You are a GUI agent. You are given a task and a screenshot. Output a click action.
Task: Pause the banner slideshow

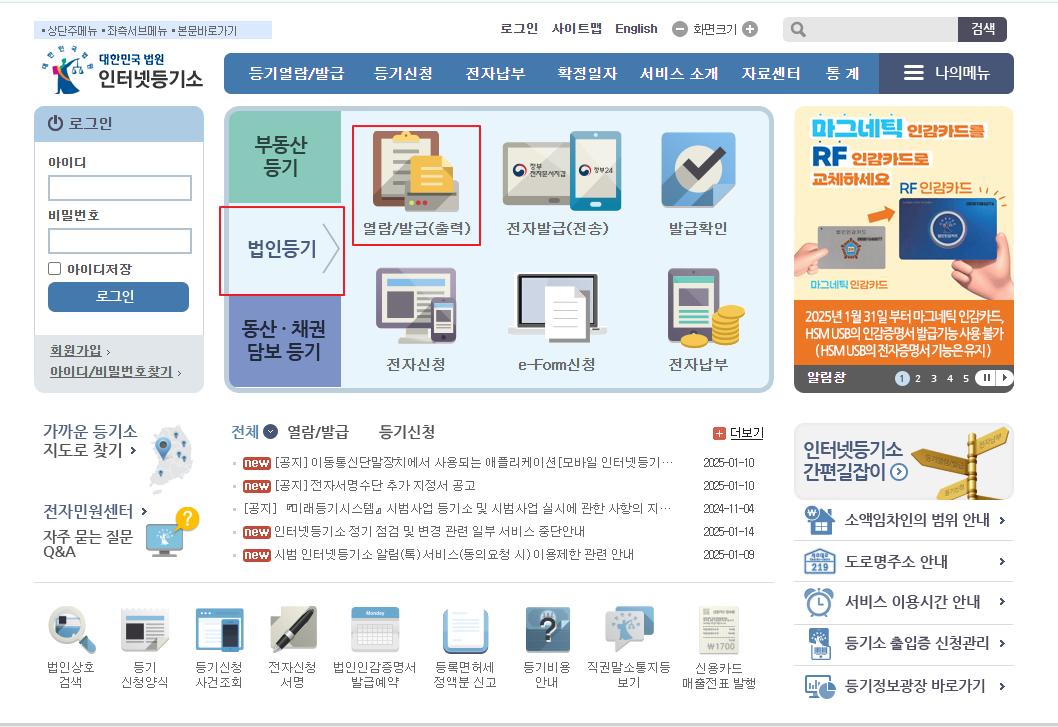point(986,378)
